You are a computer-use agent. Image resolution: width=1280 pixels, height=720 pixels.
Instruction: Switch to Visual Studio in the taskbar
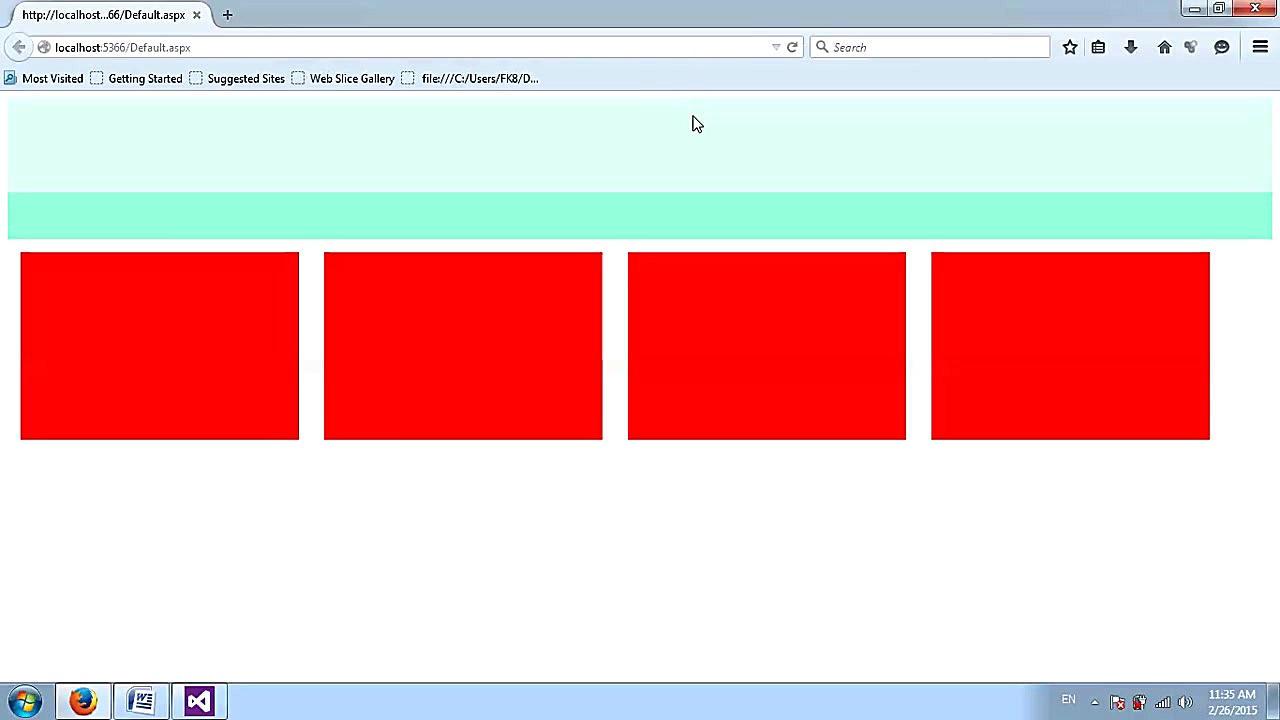point(199,701)
